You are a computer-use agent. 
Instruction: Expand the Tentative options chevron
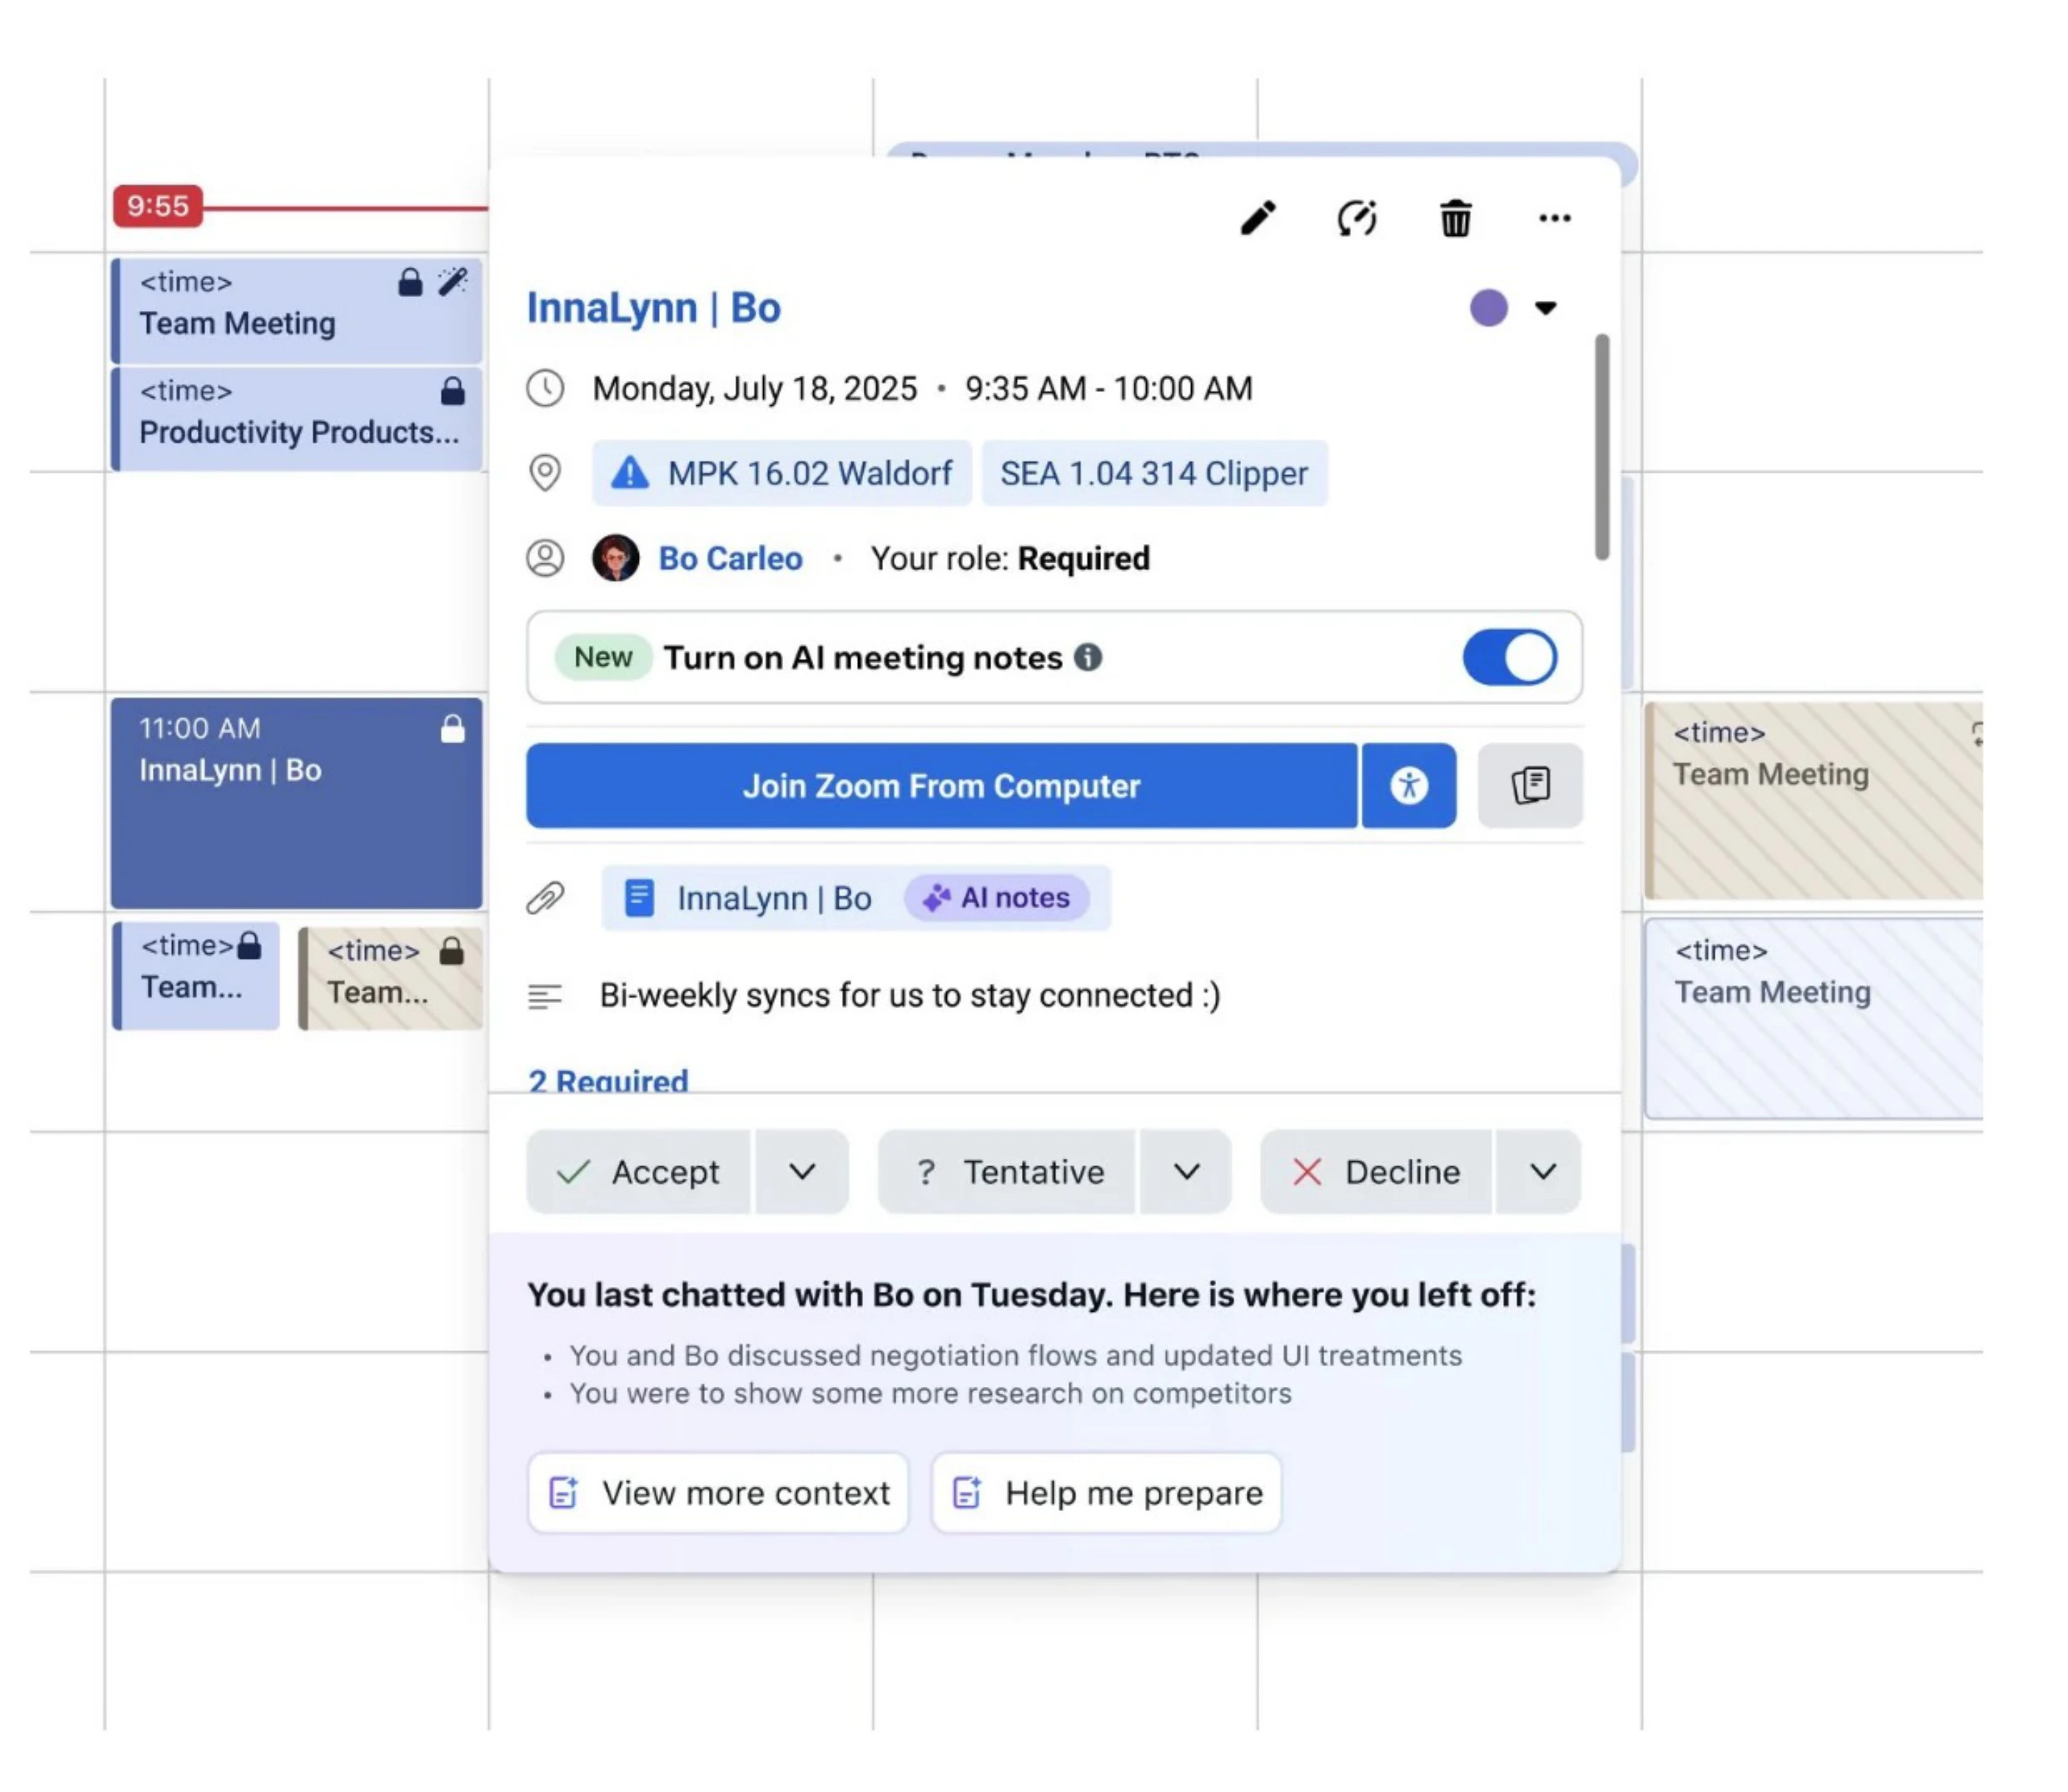1186,1172
